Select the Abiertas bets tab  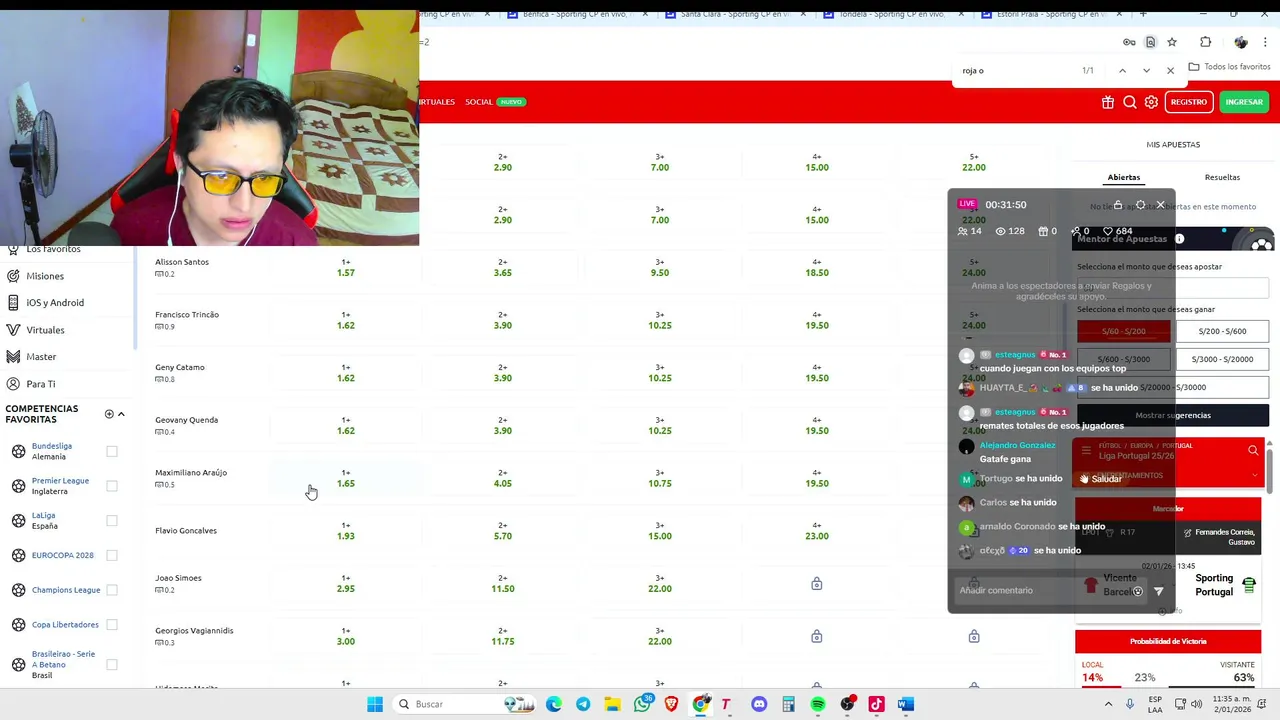click(1124, 177)
